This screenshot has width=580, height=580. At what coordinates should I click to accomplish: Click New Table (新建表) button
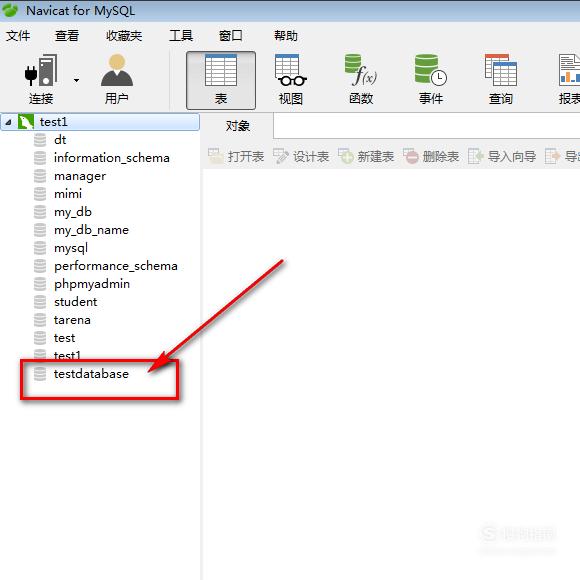pyautogui.click(x=366, y=156)
